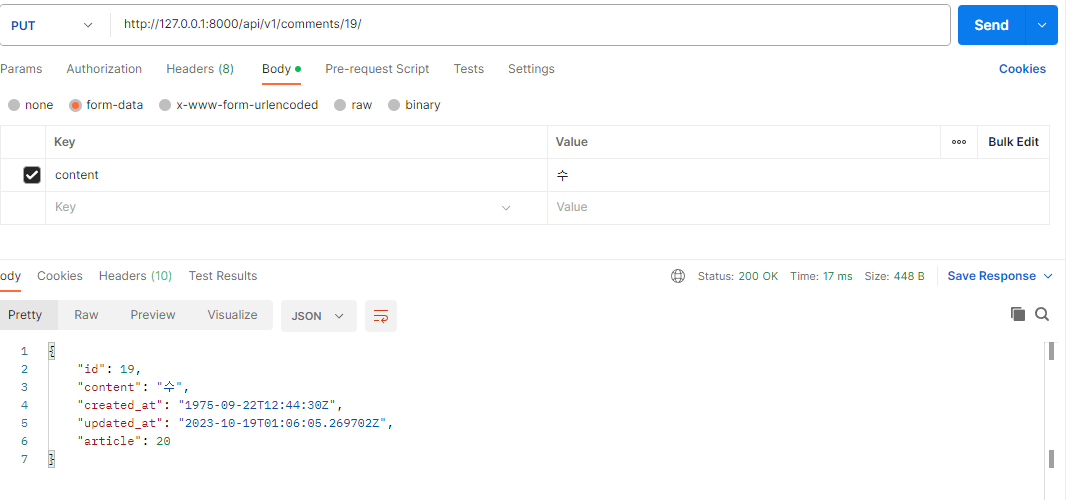The image size is (1091, 500).
Task: Switch to the Tests tab
Action: (468, 69)
